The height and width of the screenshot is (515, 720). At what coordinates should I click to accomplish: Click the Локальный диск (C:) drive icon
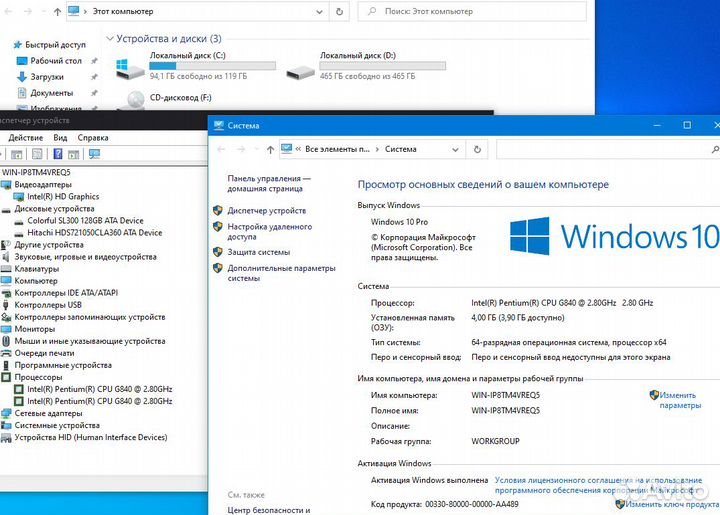click(x=129, y=68)
